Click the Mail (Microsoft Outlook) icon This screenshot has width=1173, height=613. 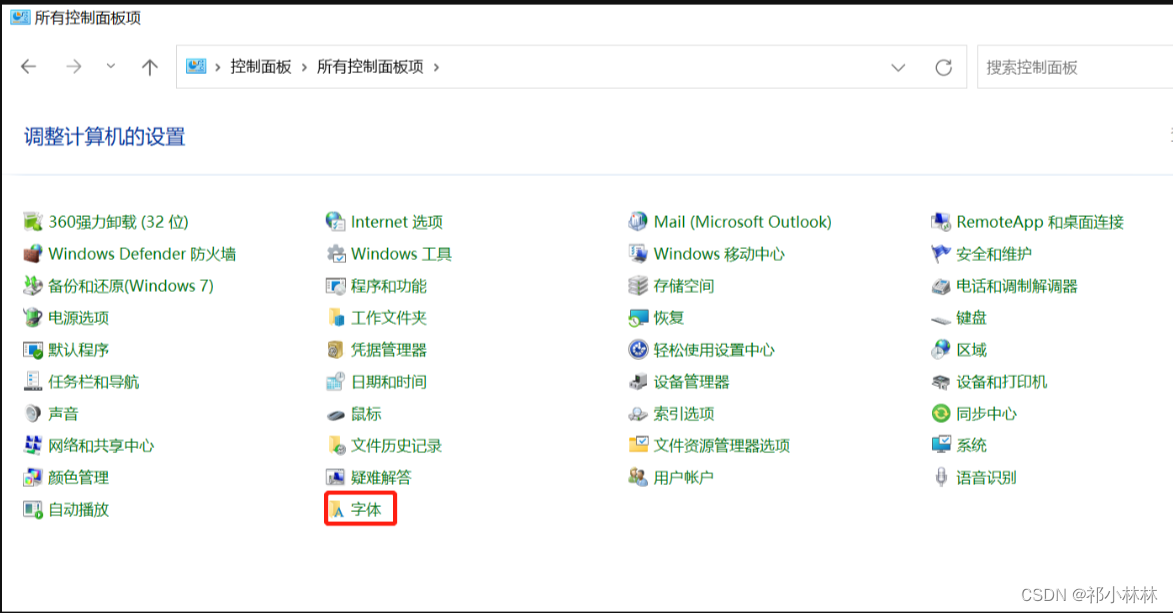click(x=637, y=222)
